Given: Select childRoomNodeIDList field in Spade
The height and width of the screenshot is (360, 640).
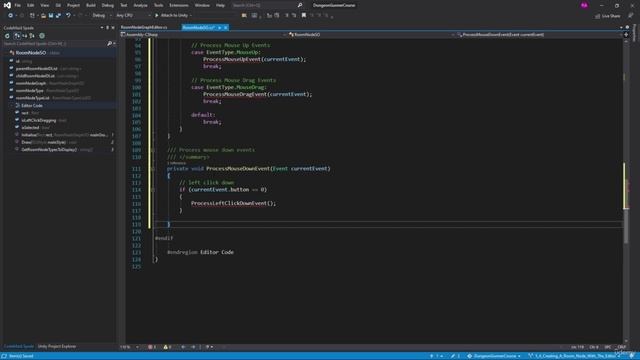Looking at the screenshot, I should [x=35, y=76].
